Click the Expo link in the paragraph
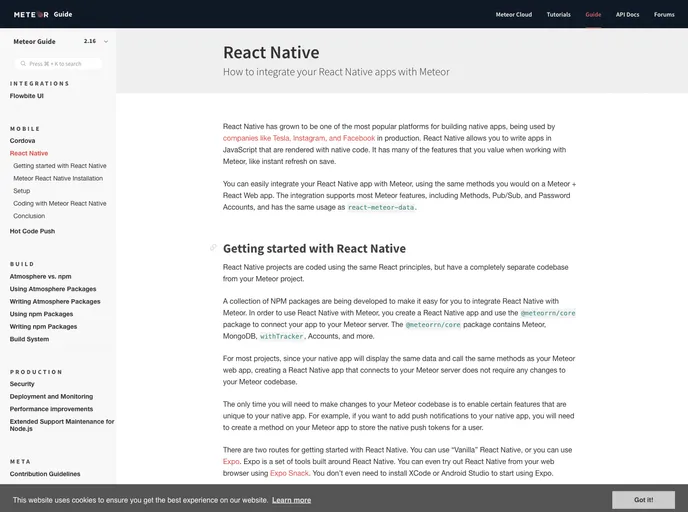The width and height of the screenshot is (688, 512). (231, 462)
